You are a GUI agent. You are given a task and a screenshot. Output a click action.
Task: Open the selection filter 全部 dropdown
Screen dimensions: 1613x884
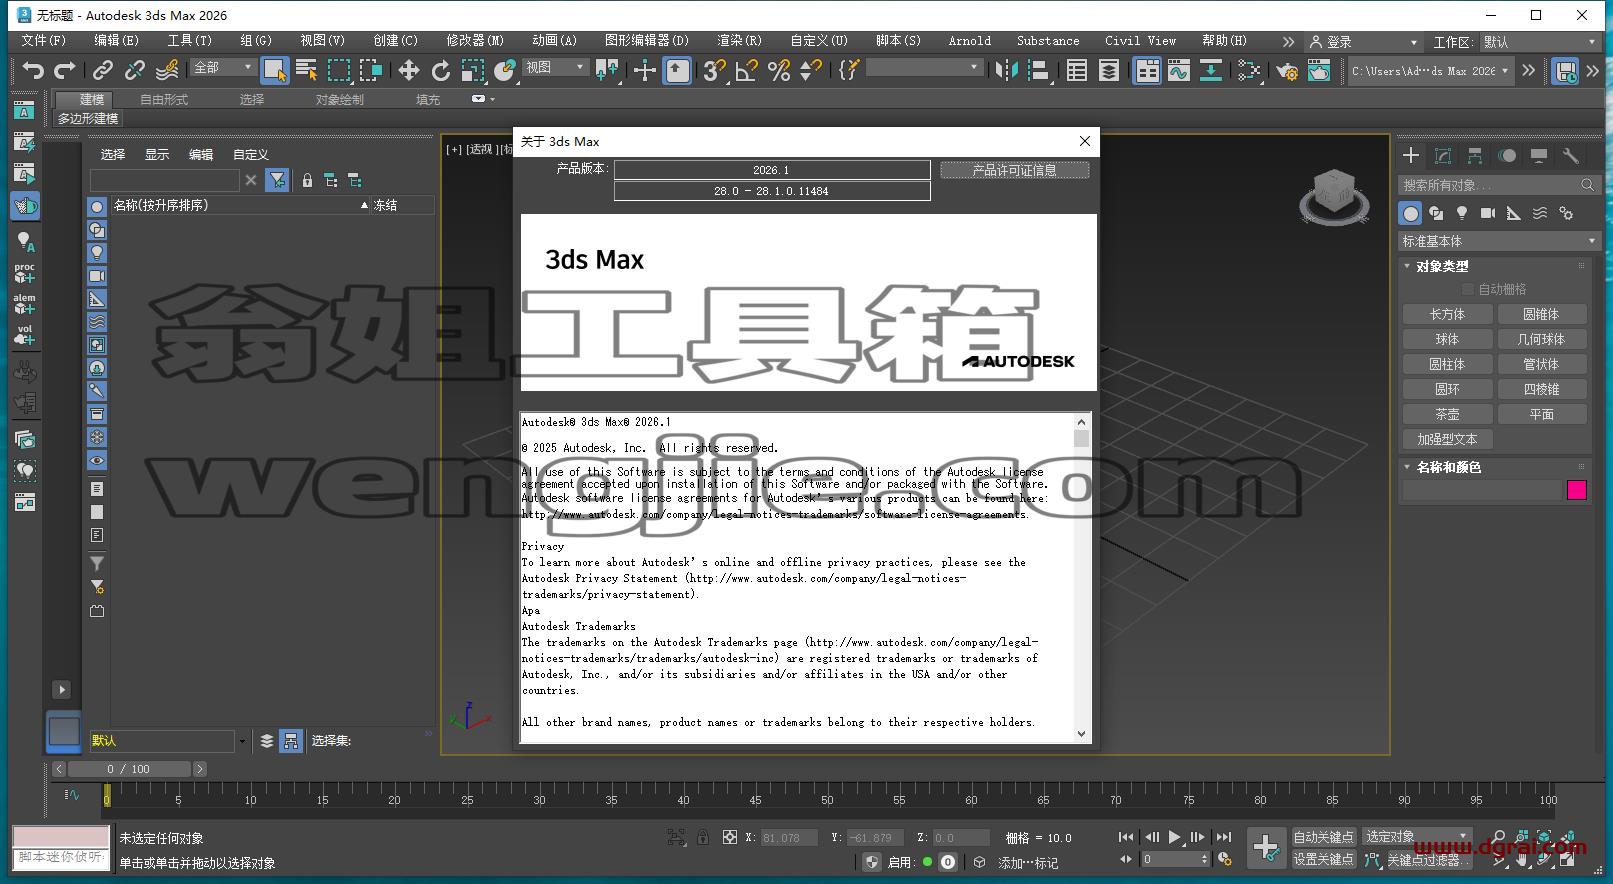tap(223, 67)
